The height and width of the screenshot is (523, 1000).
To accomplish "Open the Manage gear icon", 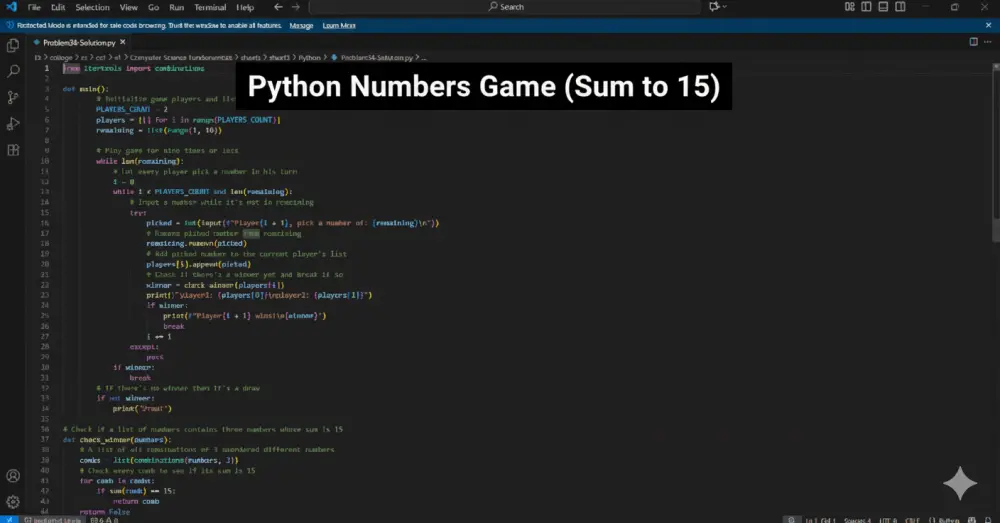I will tap(13, 502).
